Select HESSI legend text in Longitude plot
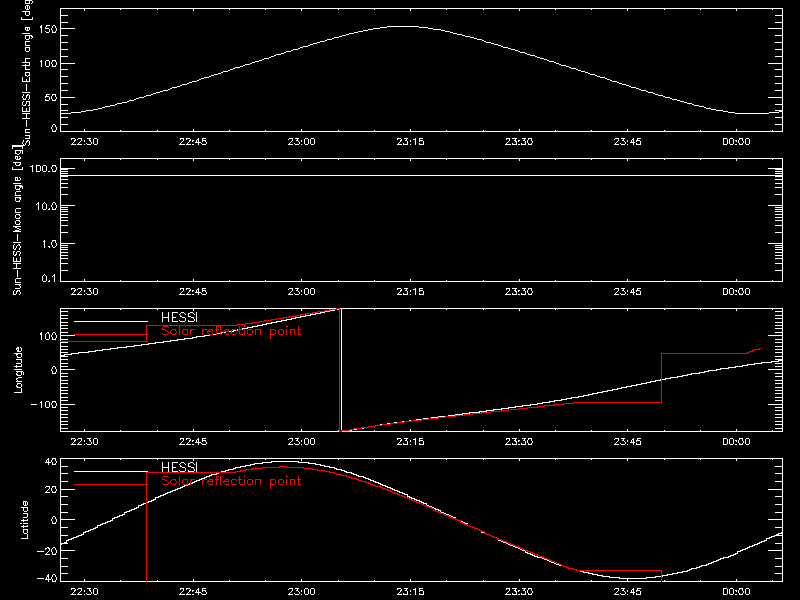Viewport: 800px width, 600px height. tap(179, 317)
